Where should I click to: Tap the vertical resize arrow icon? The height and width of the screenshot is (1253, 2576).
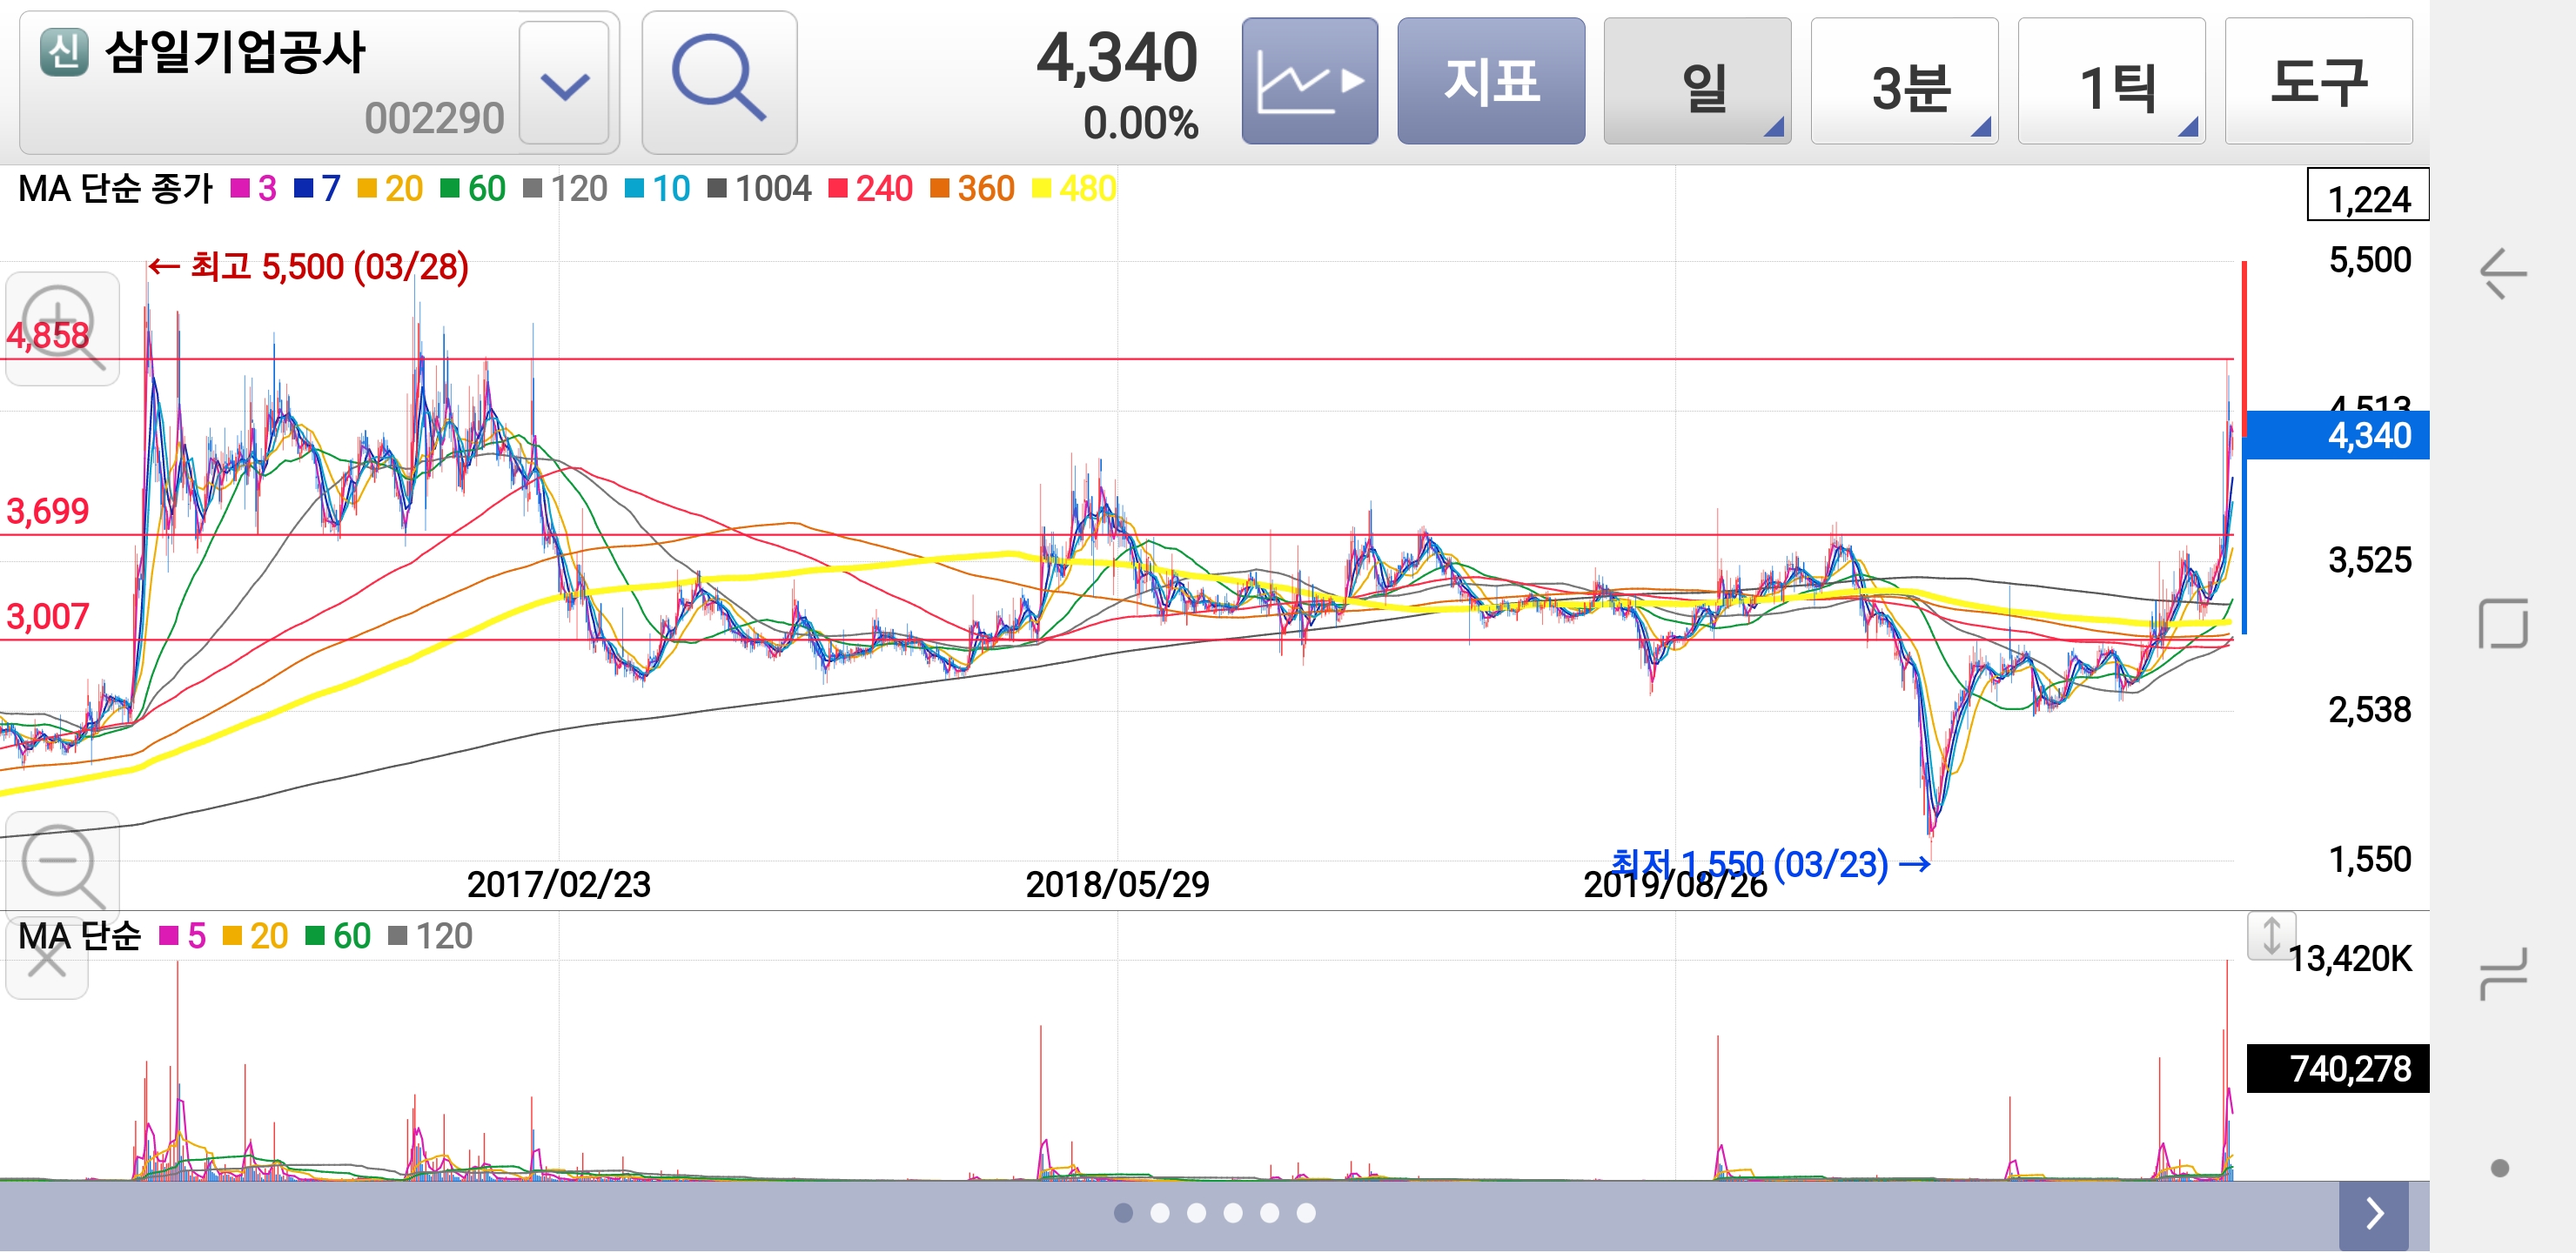point(2271,937)
